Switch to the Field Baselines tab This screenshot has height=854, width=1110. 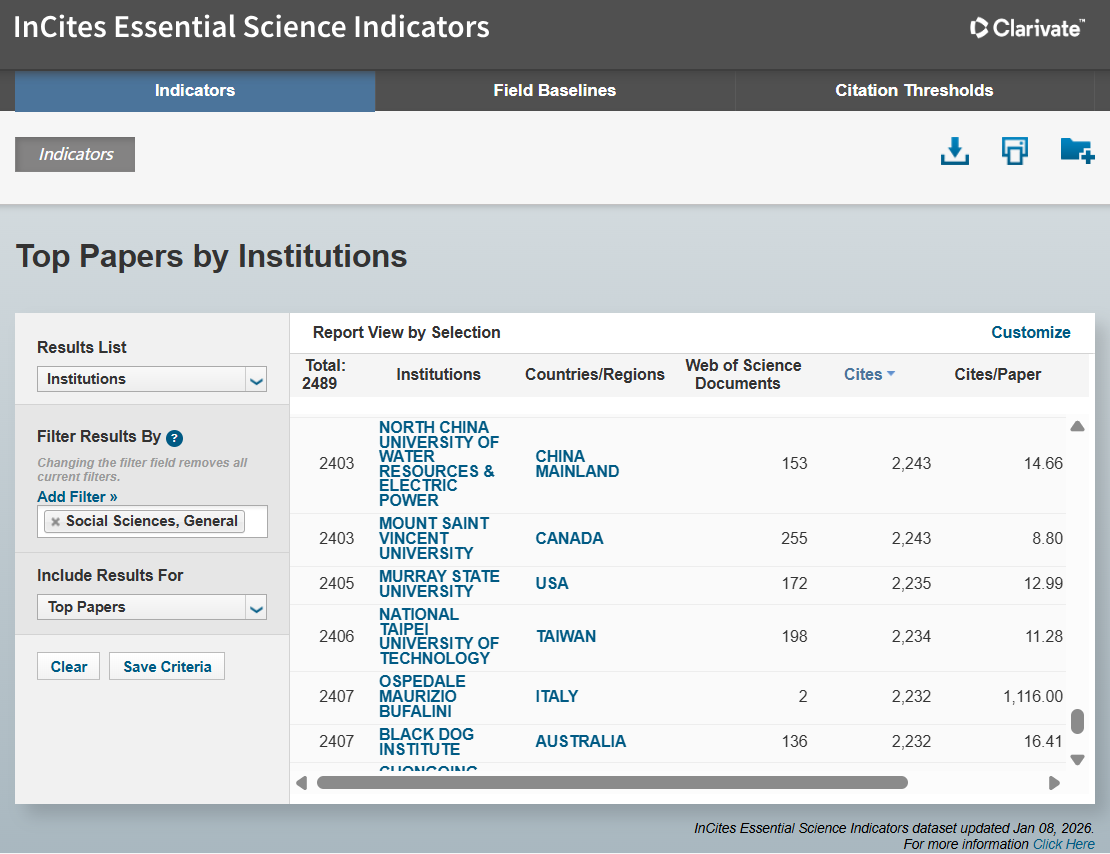[554, 90]
